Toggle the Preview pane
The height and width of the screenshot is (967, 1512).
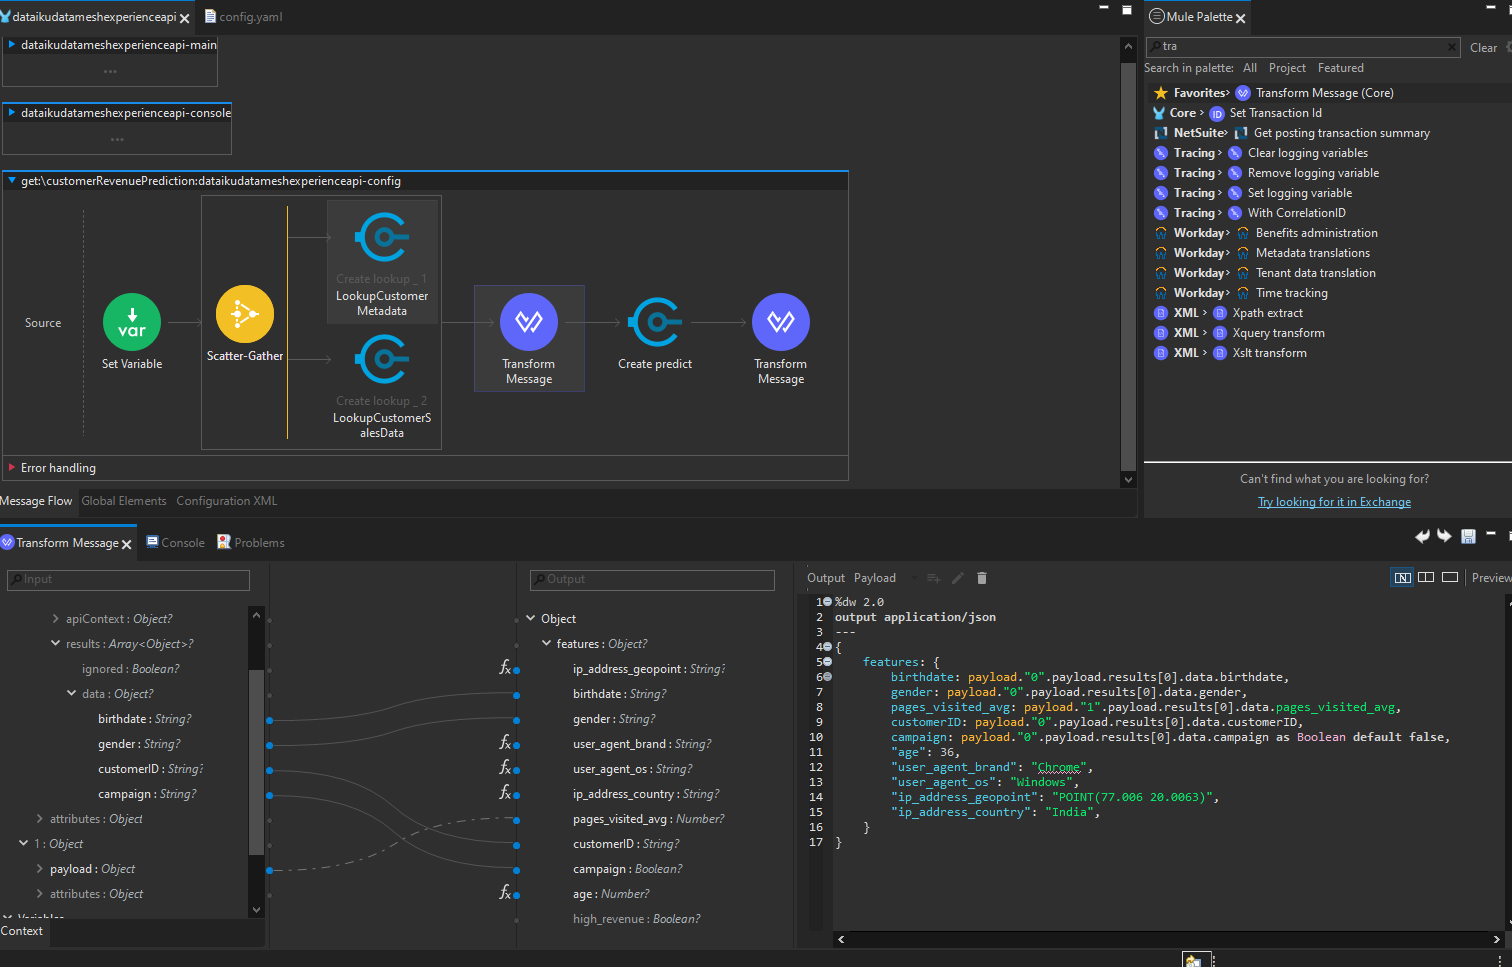point(1492,578)
